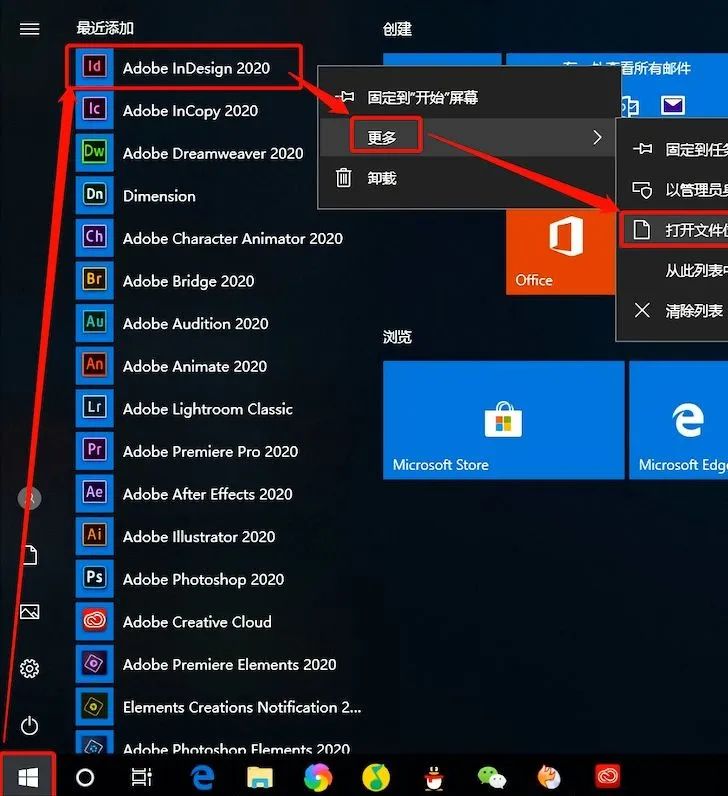Open Adobe Photoshop 2020 icon
Viewport: 728px width, 796px height.
(x=94, y=578)
